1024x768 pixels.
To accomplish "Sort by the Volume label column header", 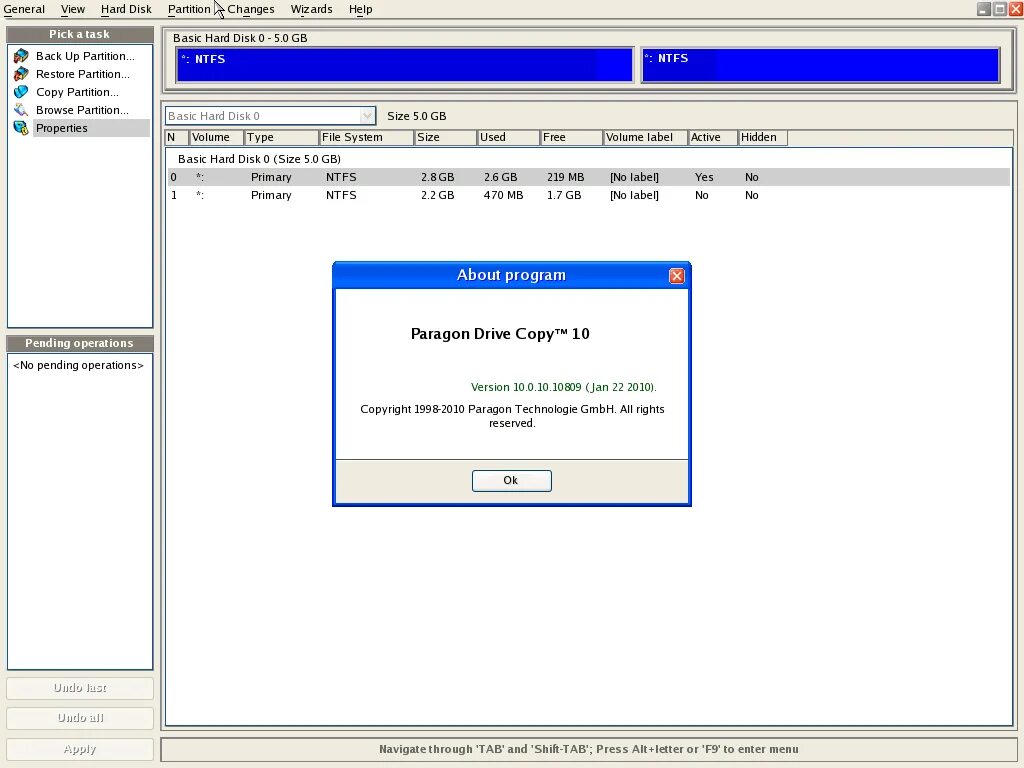I will coord(646,137).
